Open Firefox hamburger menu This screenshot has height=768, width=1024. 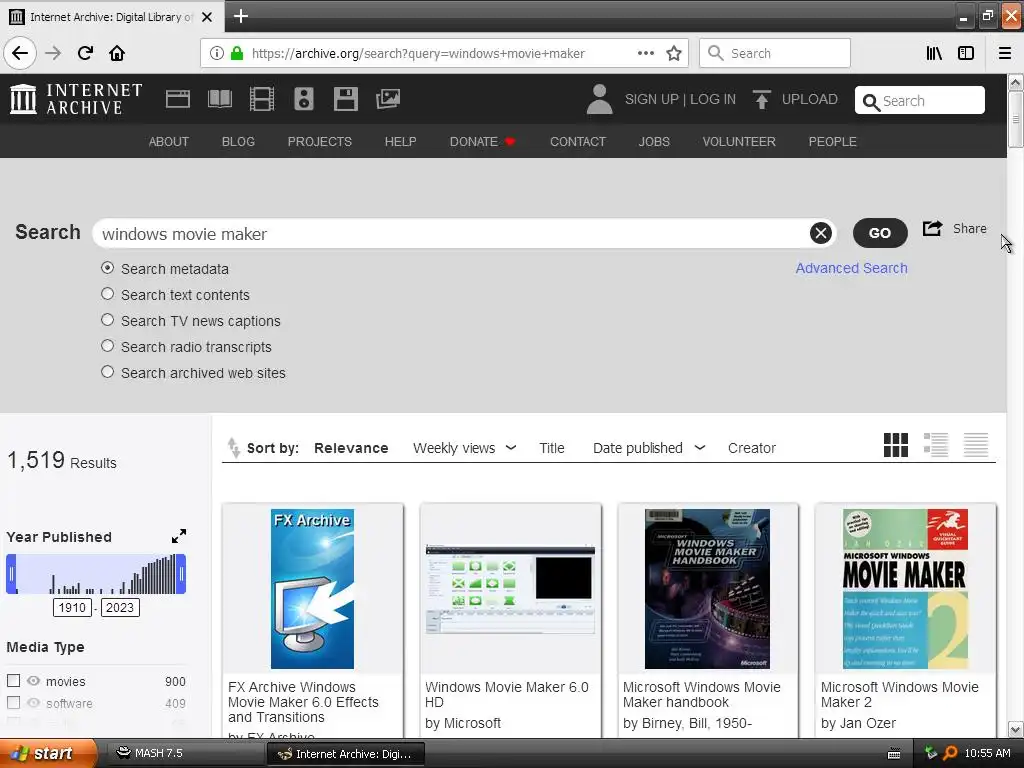tap(1005, 53)
